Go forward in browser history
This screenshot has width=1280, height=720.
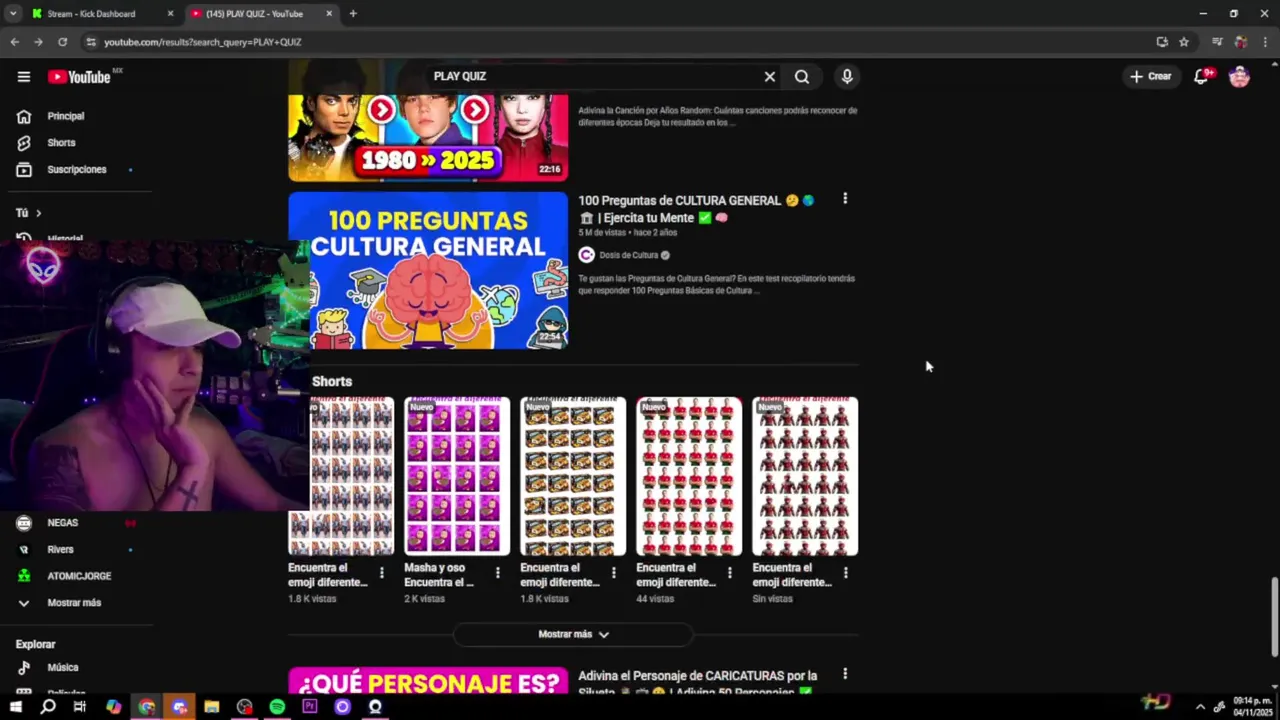tap(38, 42)
